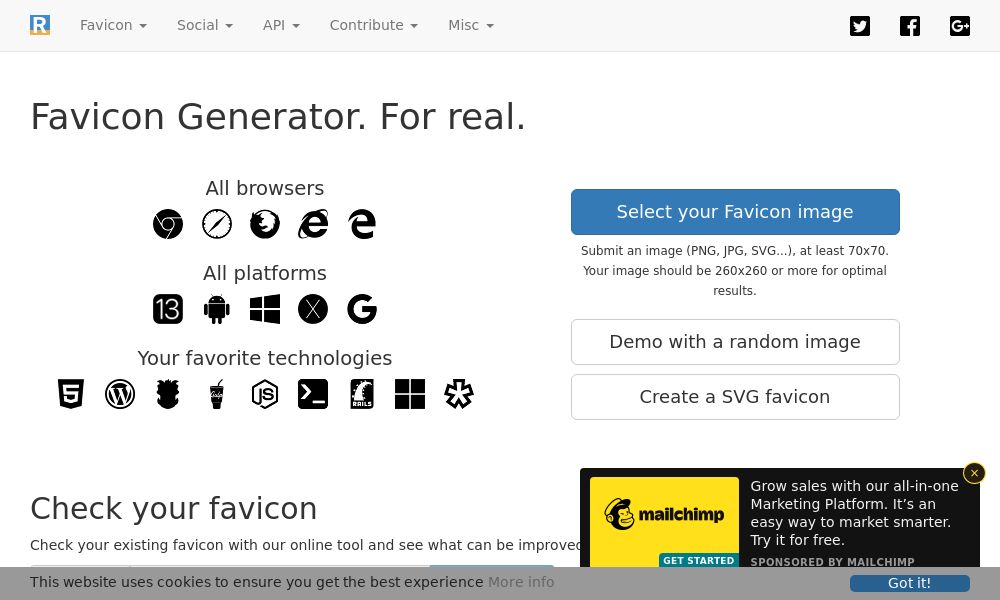Select the Ruby on Rails icon

click(x=362, y=394)
